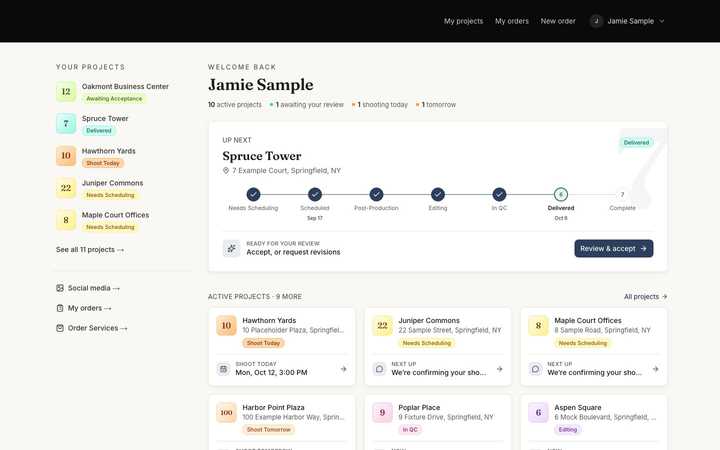Click the arrow on the Juniper Commons card
720x450 pixels.
[500, 369]
